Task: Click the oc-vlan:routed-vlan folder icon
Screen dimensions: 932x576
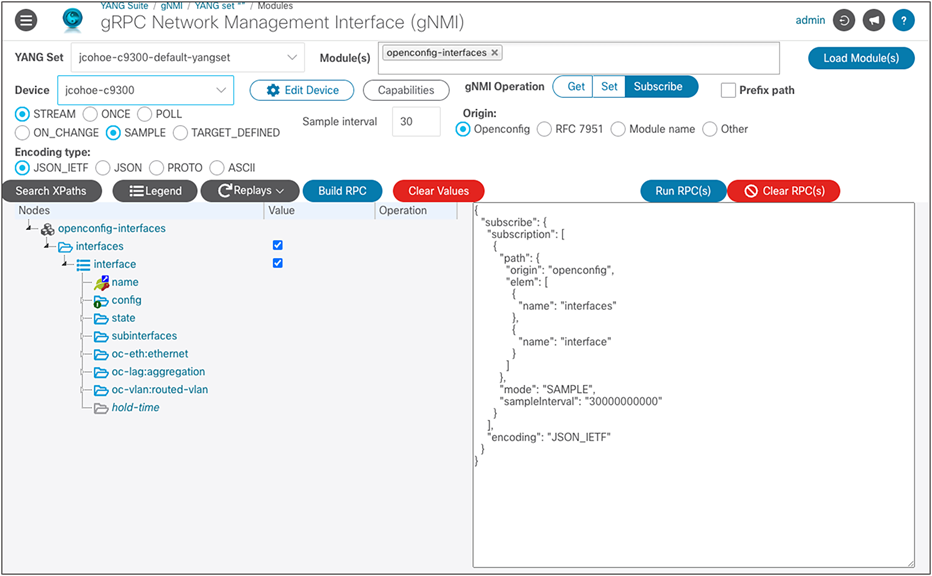Action: coord(101,390)
